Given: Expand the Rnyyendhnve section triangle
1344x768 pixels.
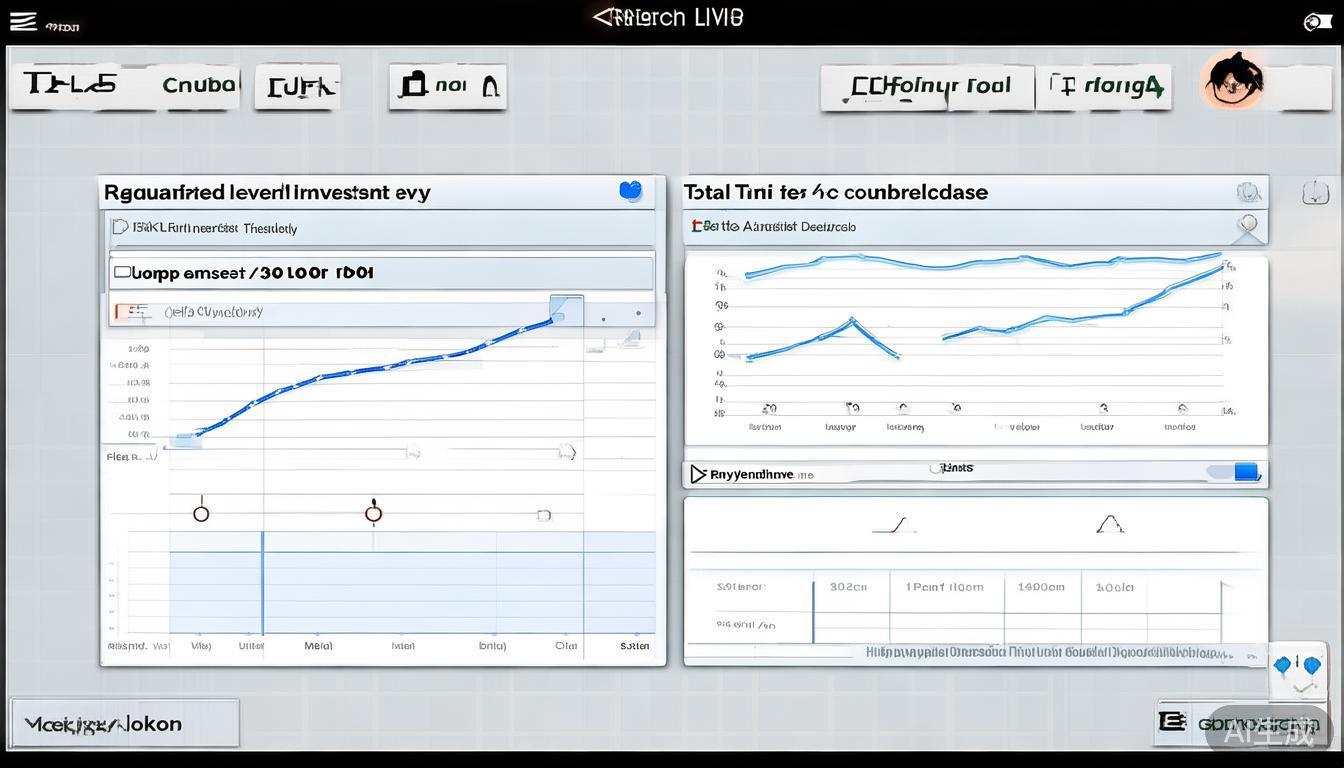Looking at the screenshot, I should (x=698, y=474).
